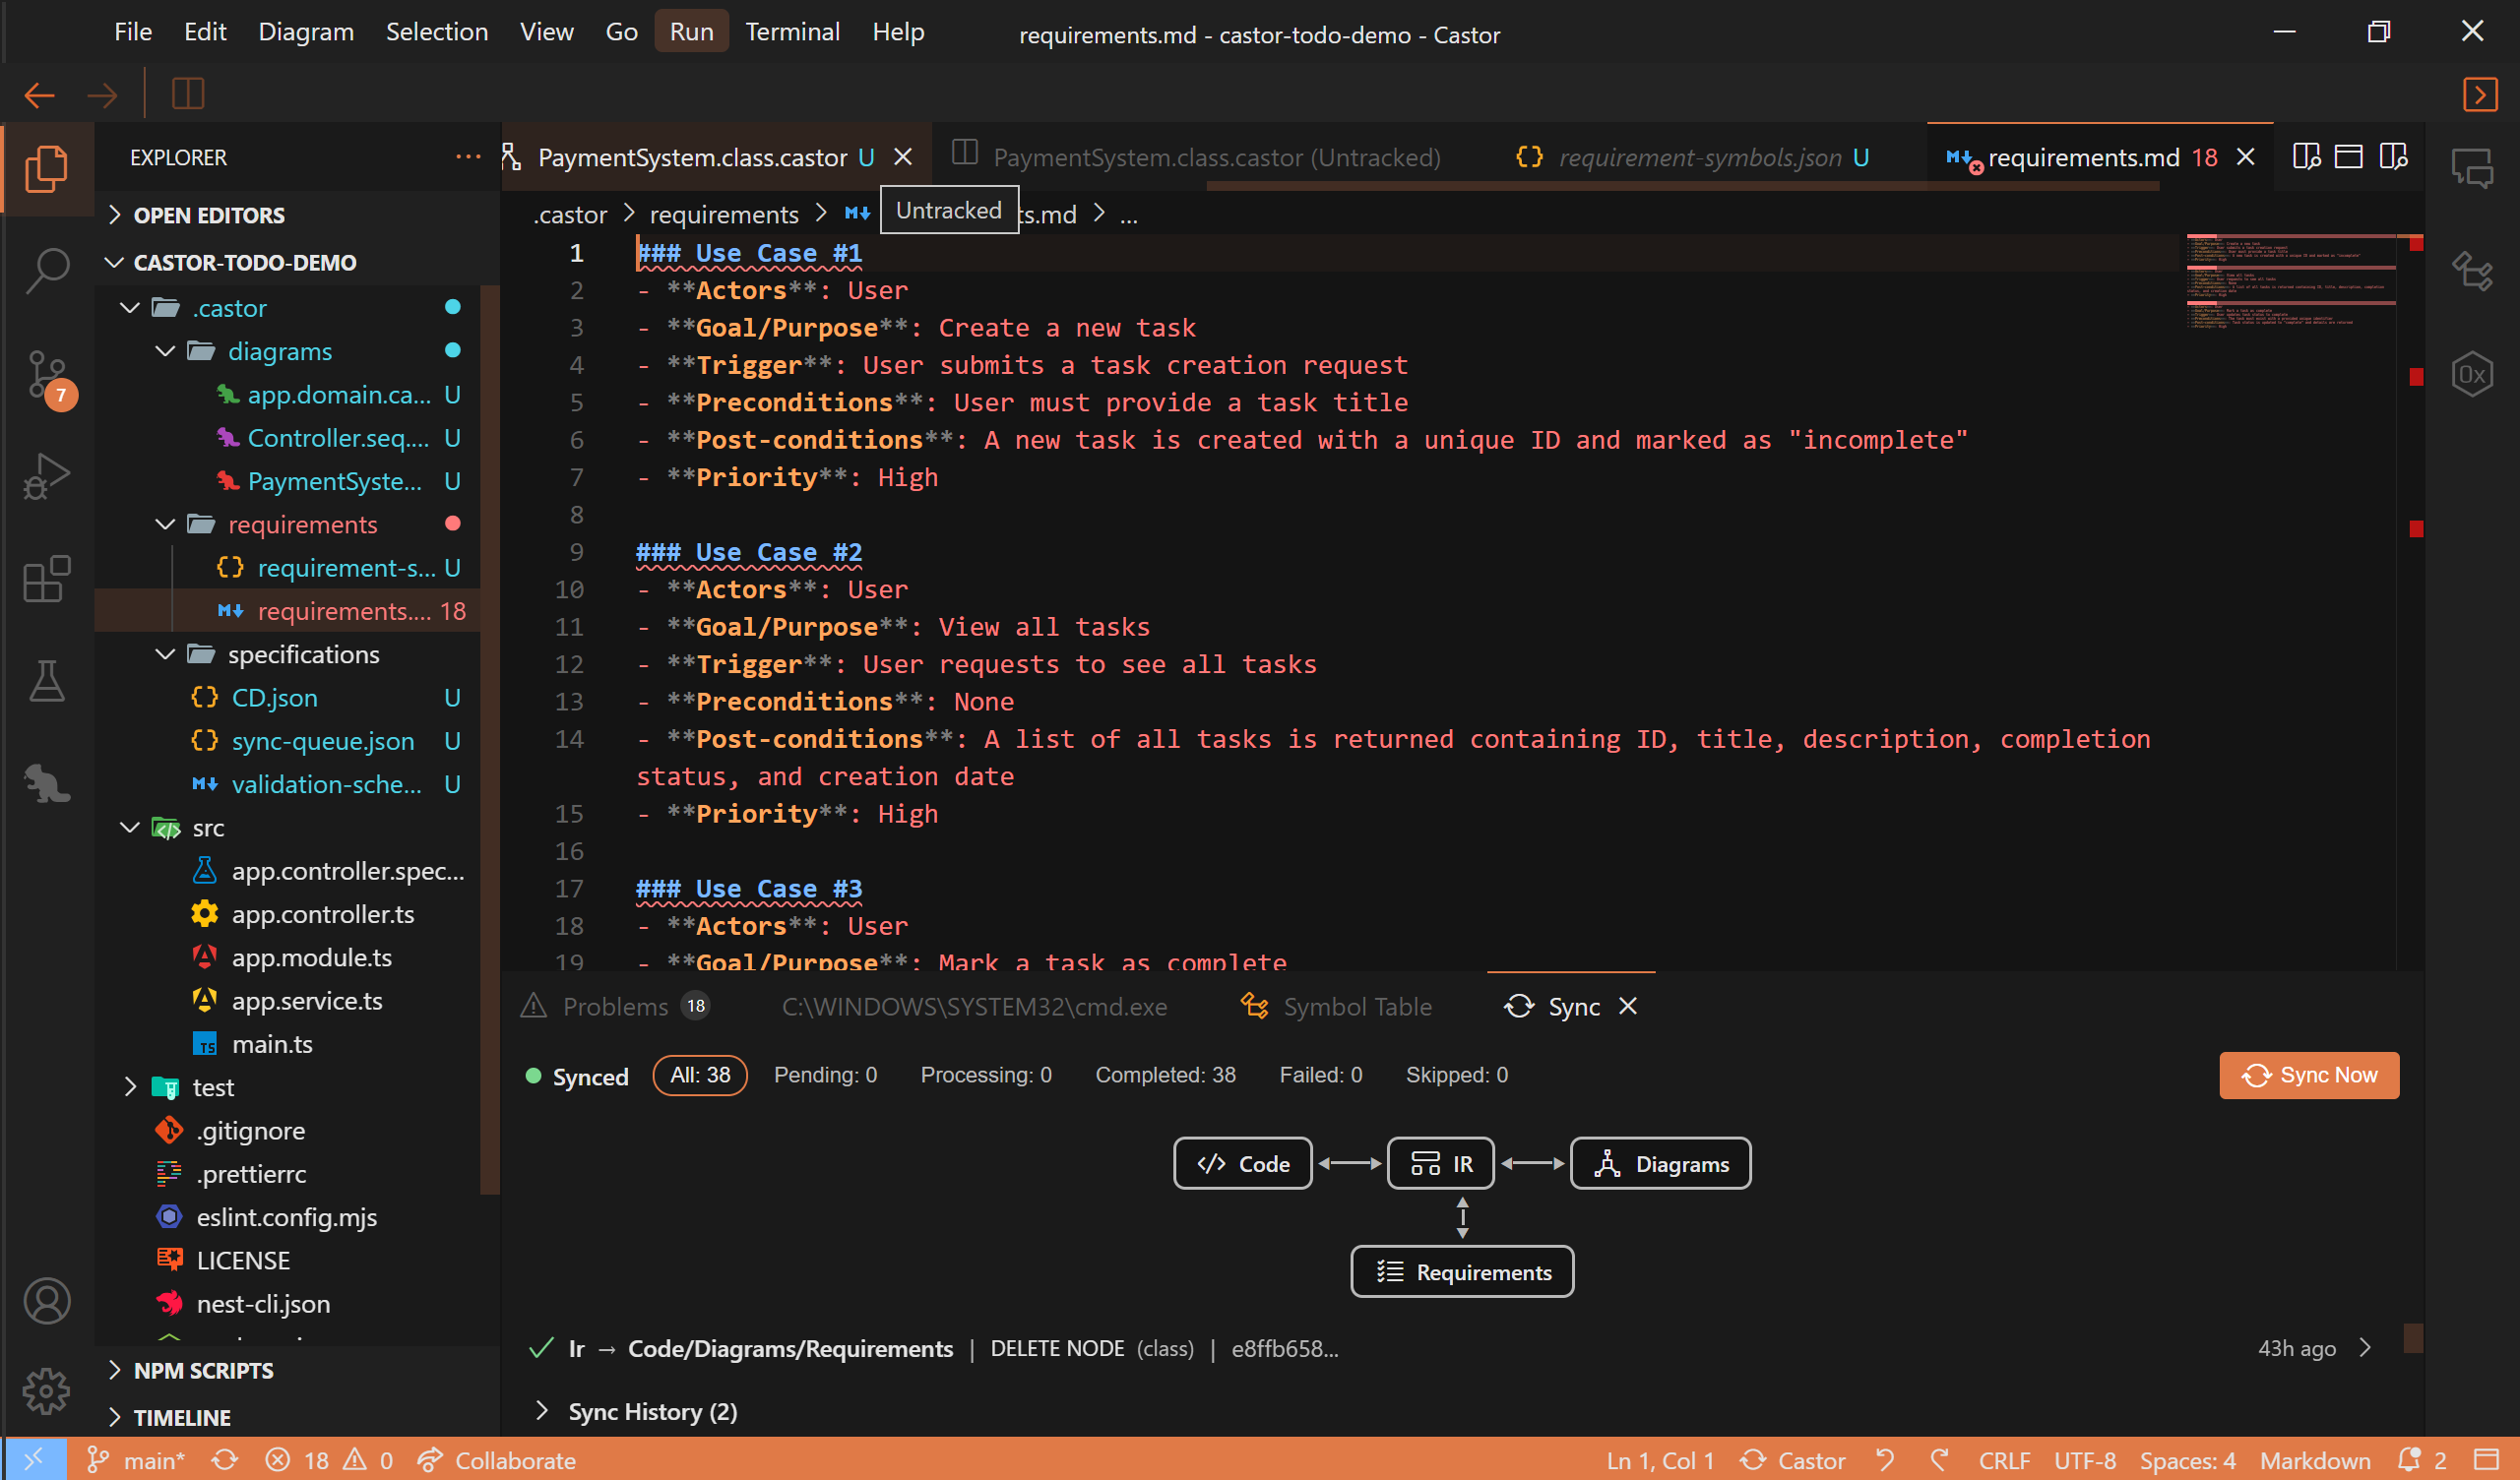Switch to the Symbol Table panel tab
The width and height of the screenshot is (2520, 1480).
click(x=1356, y=1007)
